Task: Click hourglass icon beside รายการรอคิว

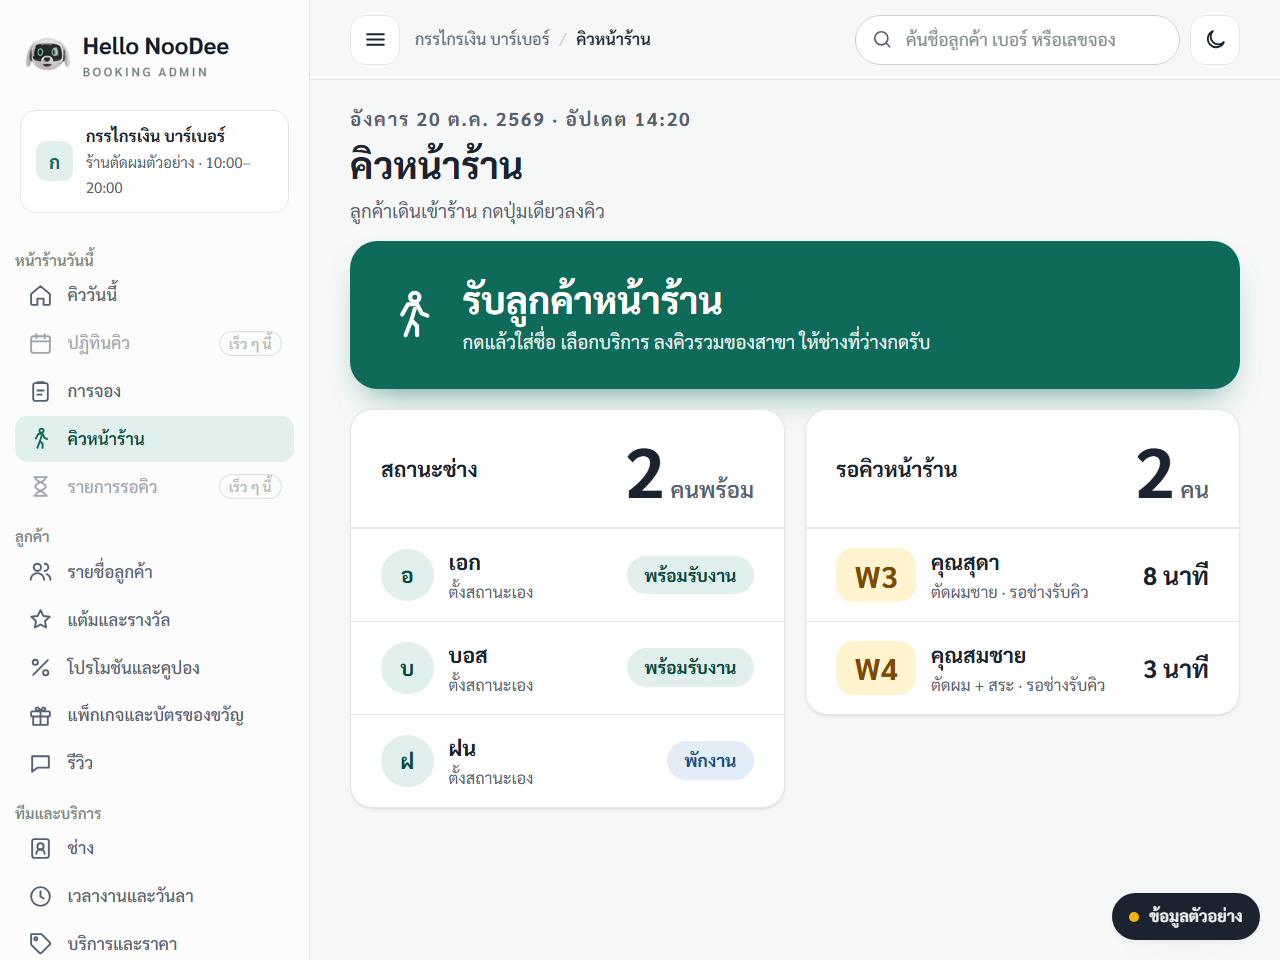Action: click(x=40, y=487)
